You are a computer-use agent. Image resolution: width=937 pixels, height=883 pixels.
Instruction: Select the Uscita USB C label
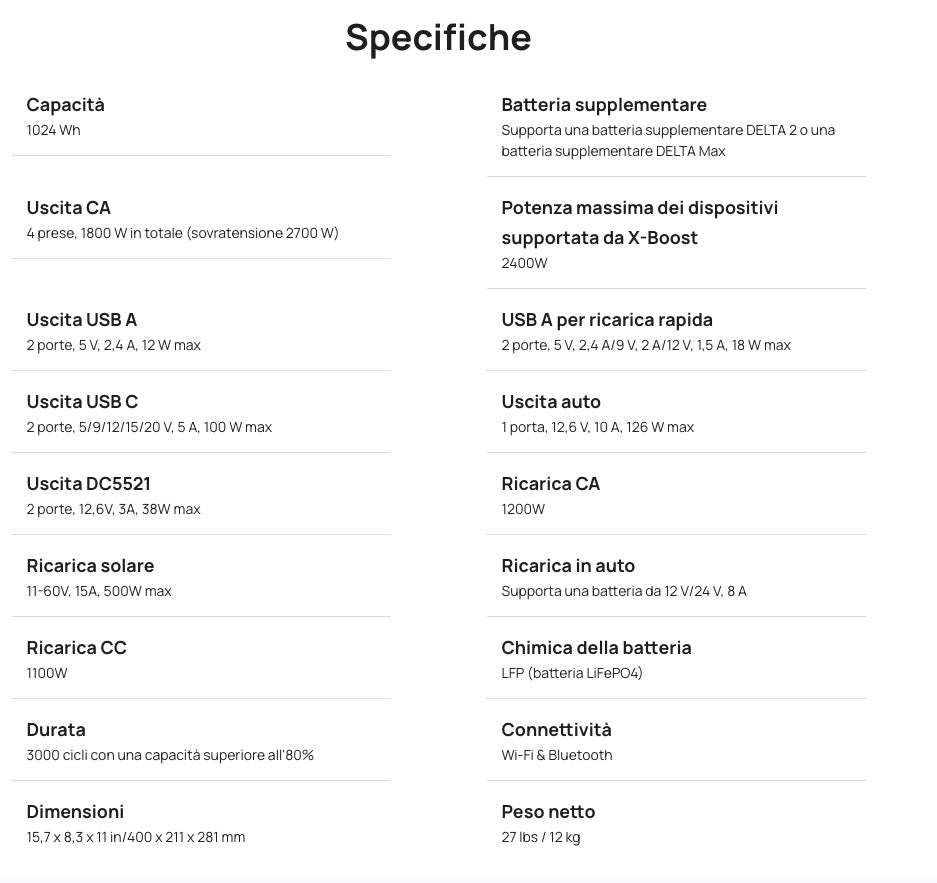(x=82, y=401)
